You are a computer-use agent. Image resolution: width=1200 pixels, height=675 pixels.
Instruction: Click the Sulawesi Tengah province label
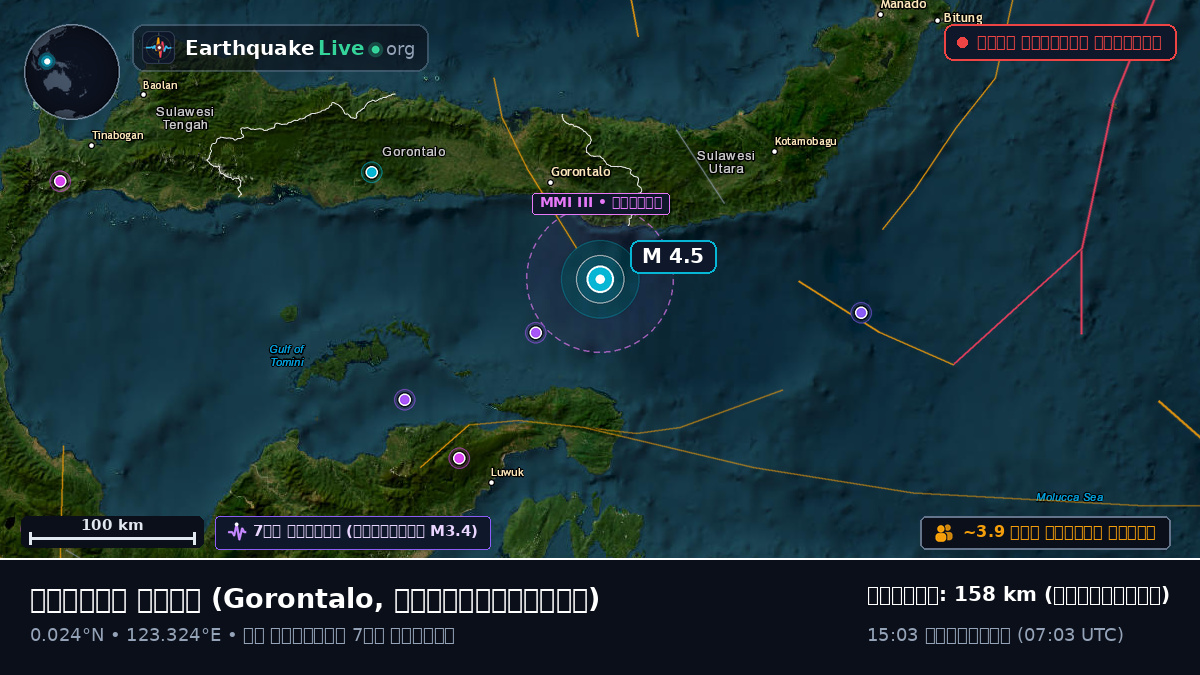(x=185, y=118)
